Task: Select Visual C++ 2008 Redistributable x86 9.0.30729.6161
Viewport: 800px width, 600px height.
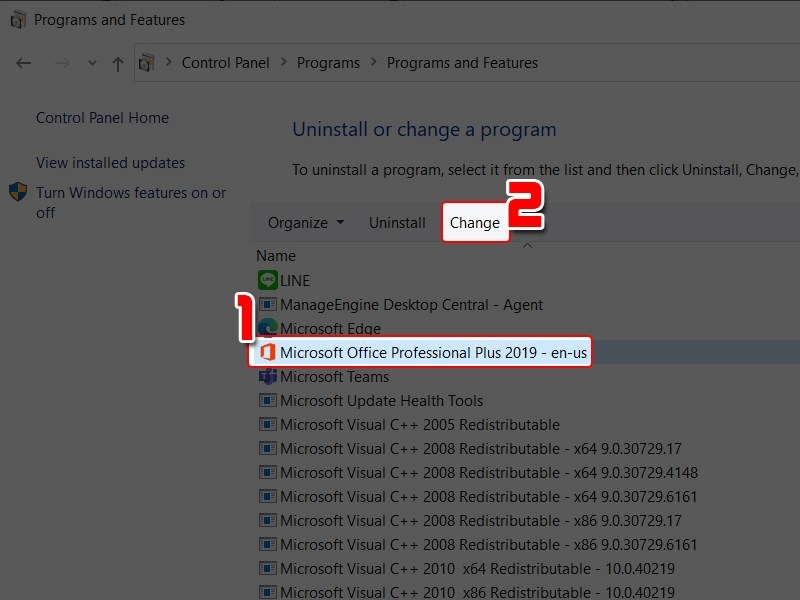Action: [x=488, y=544]
